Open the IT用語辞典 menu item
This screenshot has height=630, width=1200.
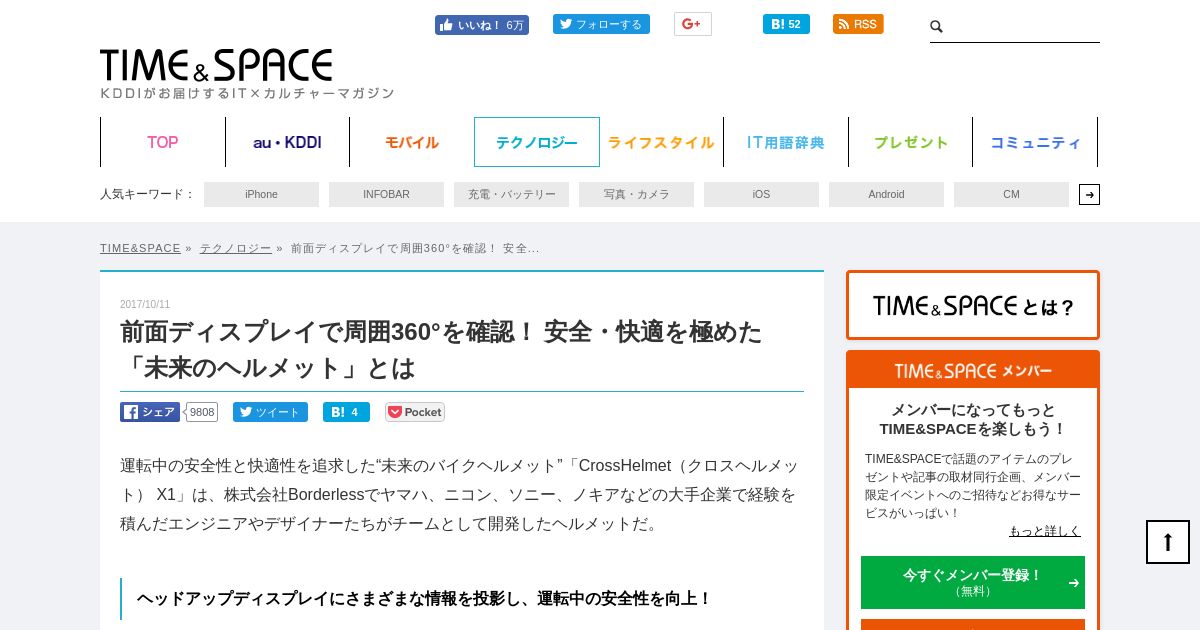click(786, 142)
